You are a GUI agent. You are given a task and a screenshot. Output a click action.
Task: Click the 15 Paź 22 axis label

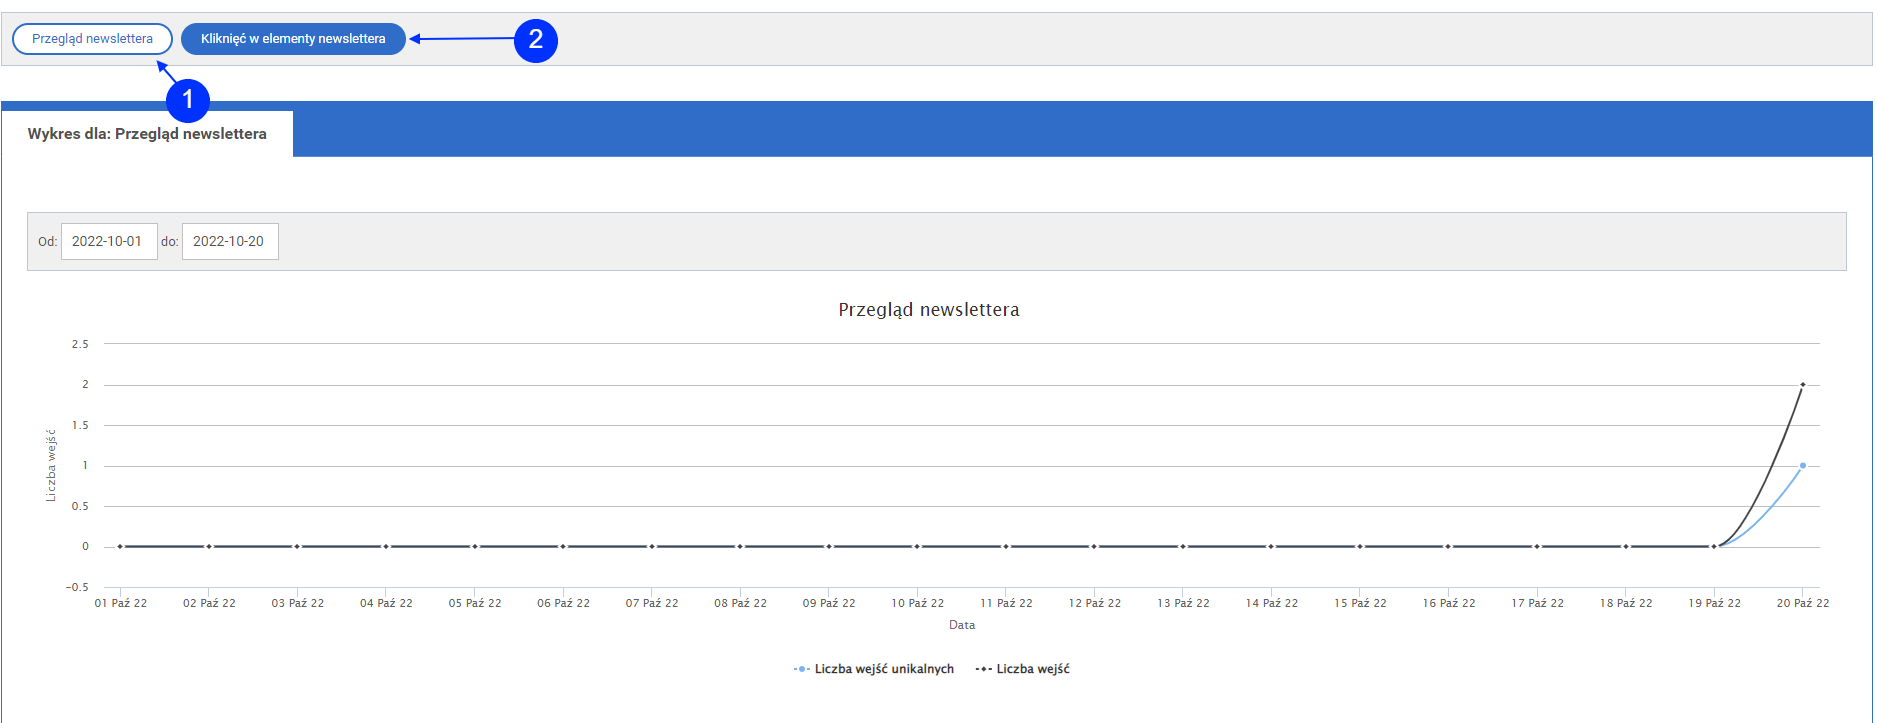tap(1361, 603)
